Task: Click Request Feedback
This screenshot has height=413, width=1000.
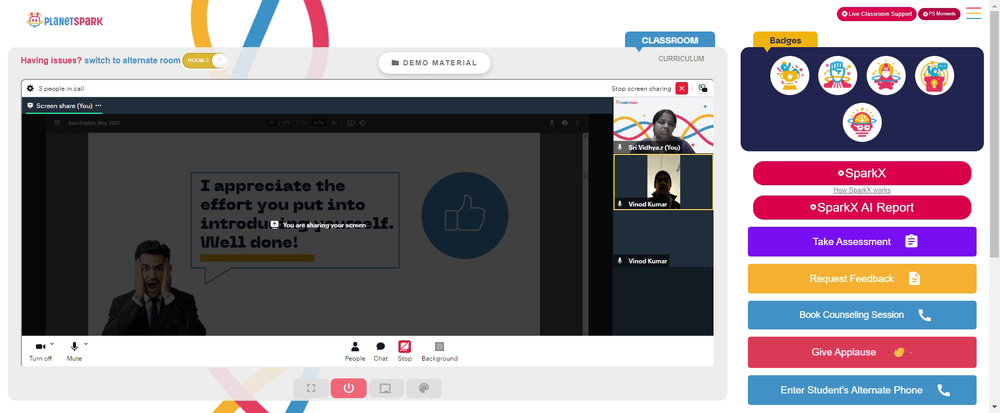Action: tap(862, 279)
